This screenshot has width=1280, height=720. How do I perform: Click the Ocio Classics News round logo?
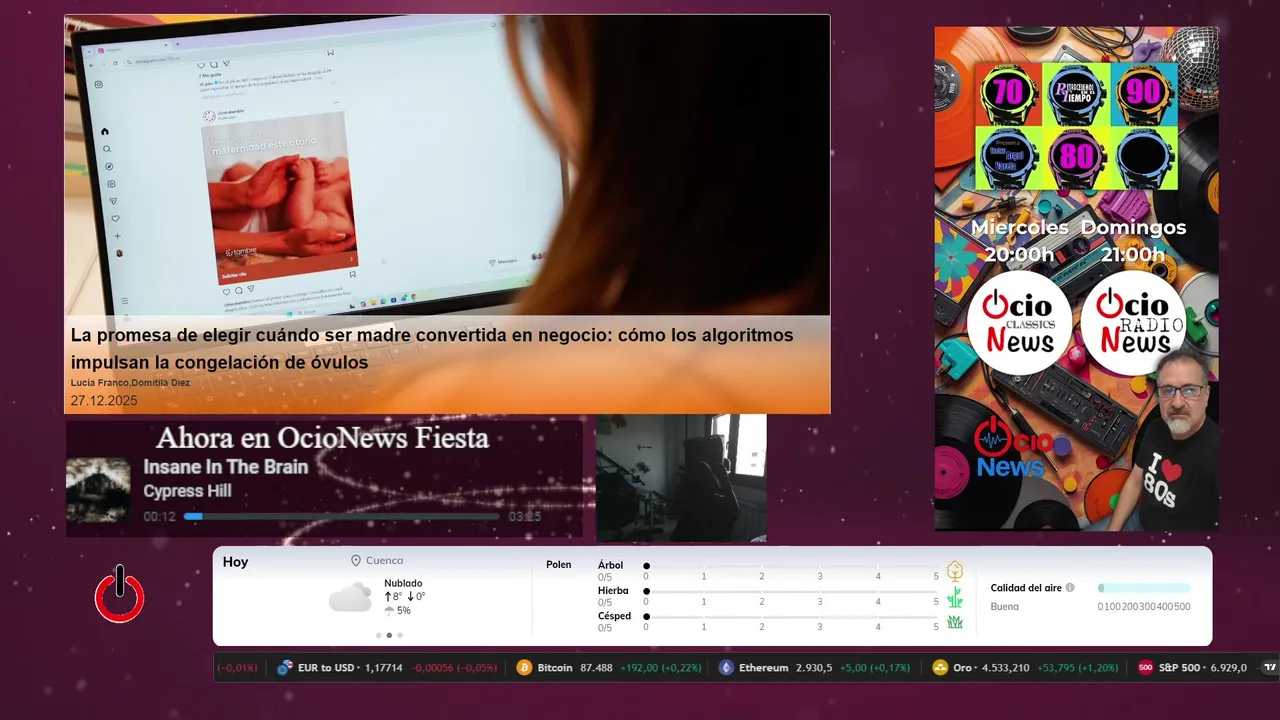(x=1019, y=323)
